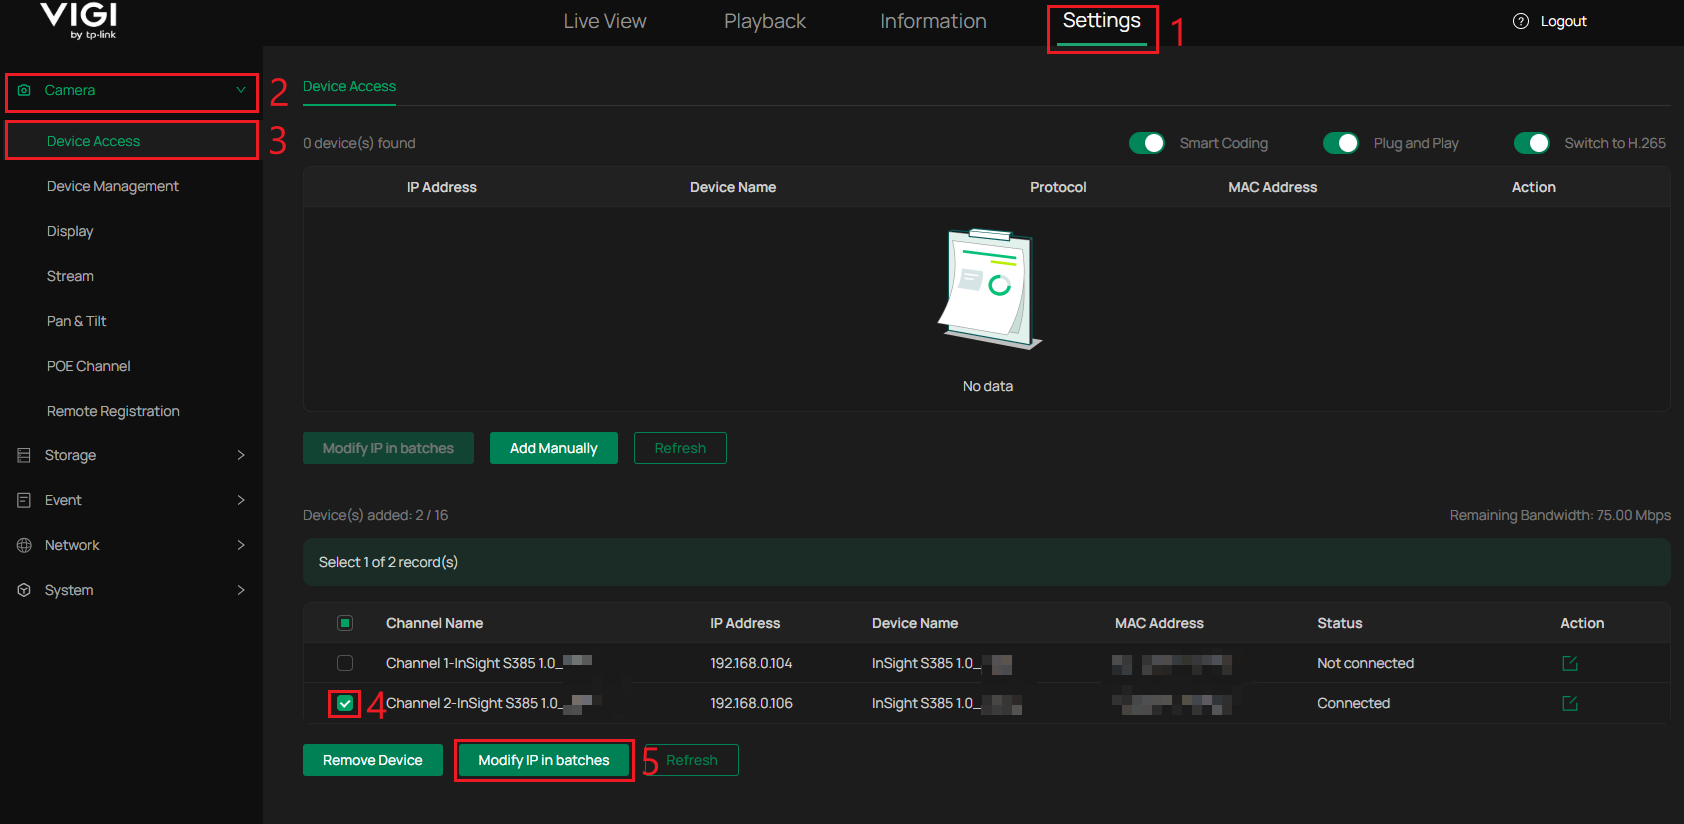Expand the System section chevron
1684x824 pixels.
coord(241,590)
